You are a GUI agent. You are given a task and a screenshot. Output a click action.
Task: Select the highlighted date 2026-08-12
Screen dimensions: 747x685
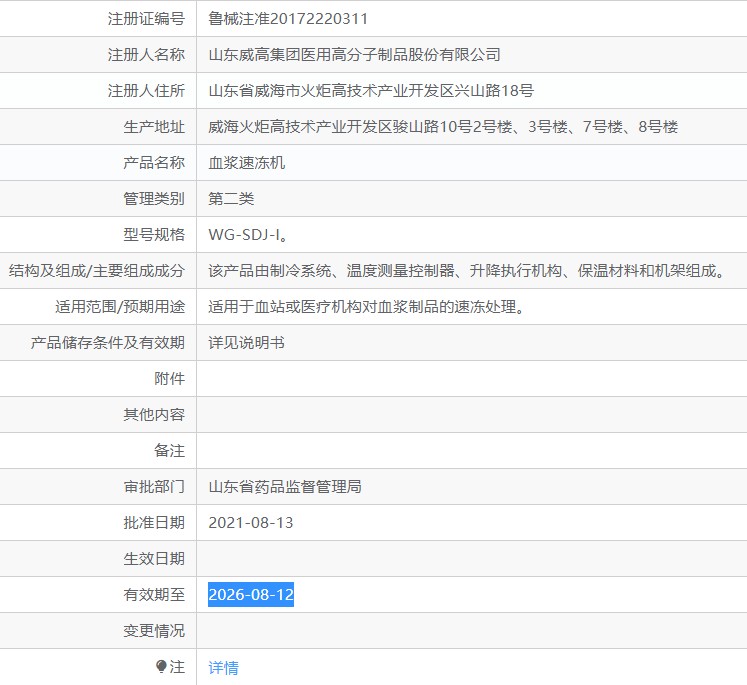[251, 594]
